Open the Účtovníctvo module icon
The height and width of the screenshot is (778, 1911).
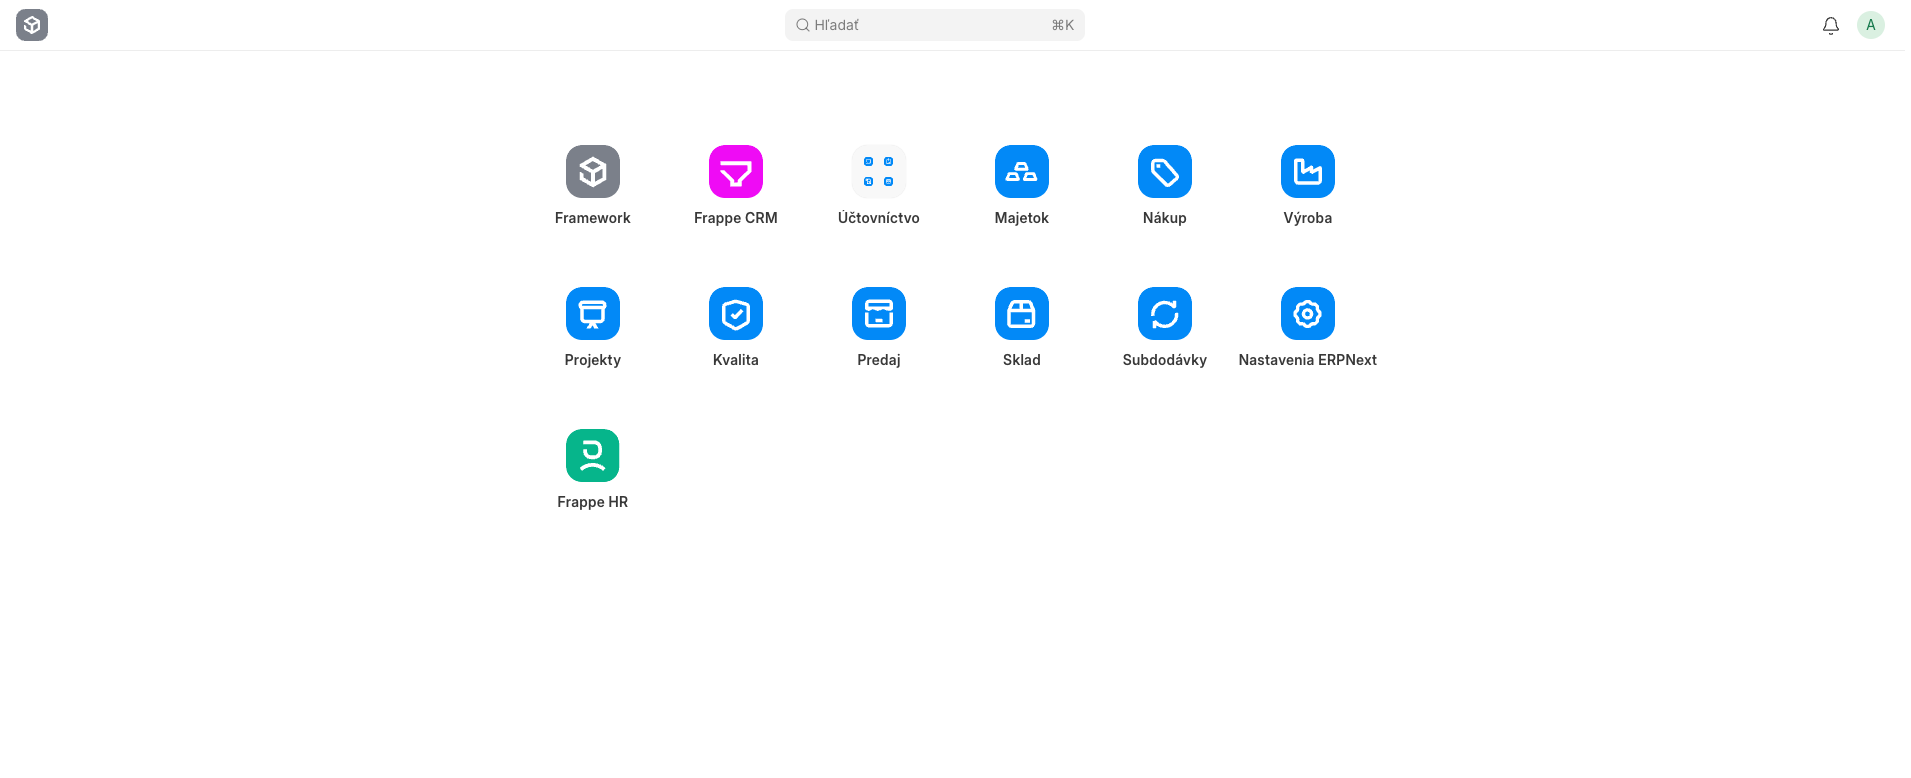(x=878, y=172)
